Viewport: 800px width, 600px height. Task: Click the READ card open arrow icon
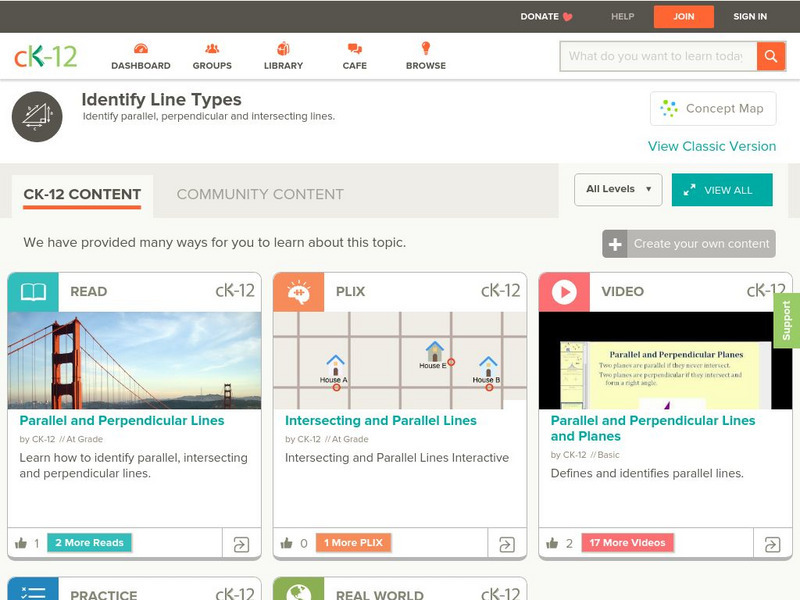click(x=241, y=544)
